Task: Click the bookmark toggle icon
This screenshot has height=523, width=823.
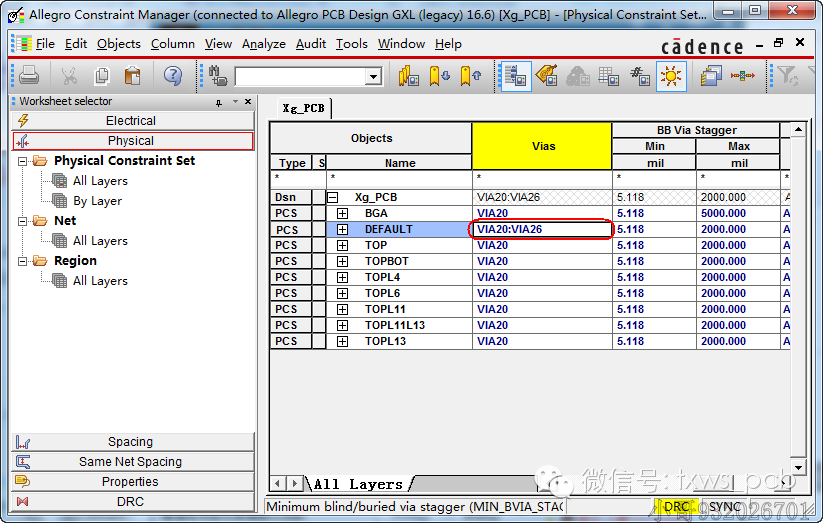Action: click(x=409, y=76)
